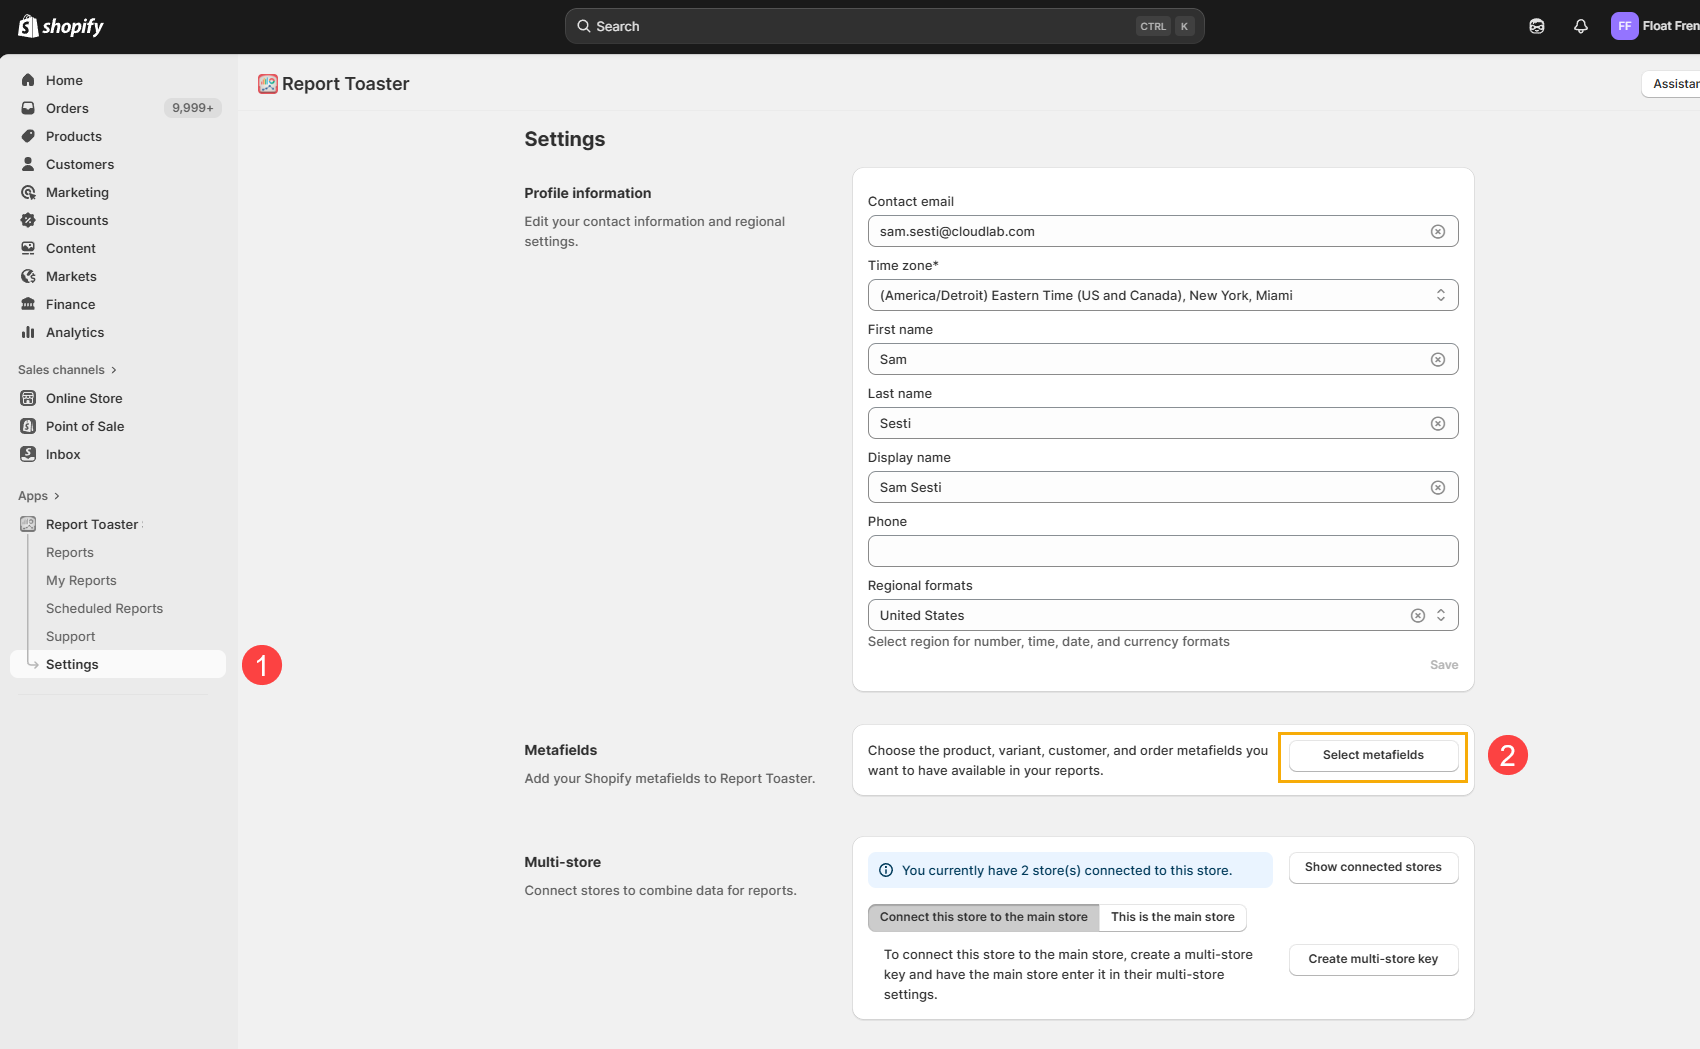Click into the Phone input field

click(x=1162, y=551)
